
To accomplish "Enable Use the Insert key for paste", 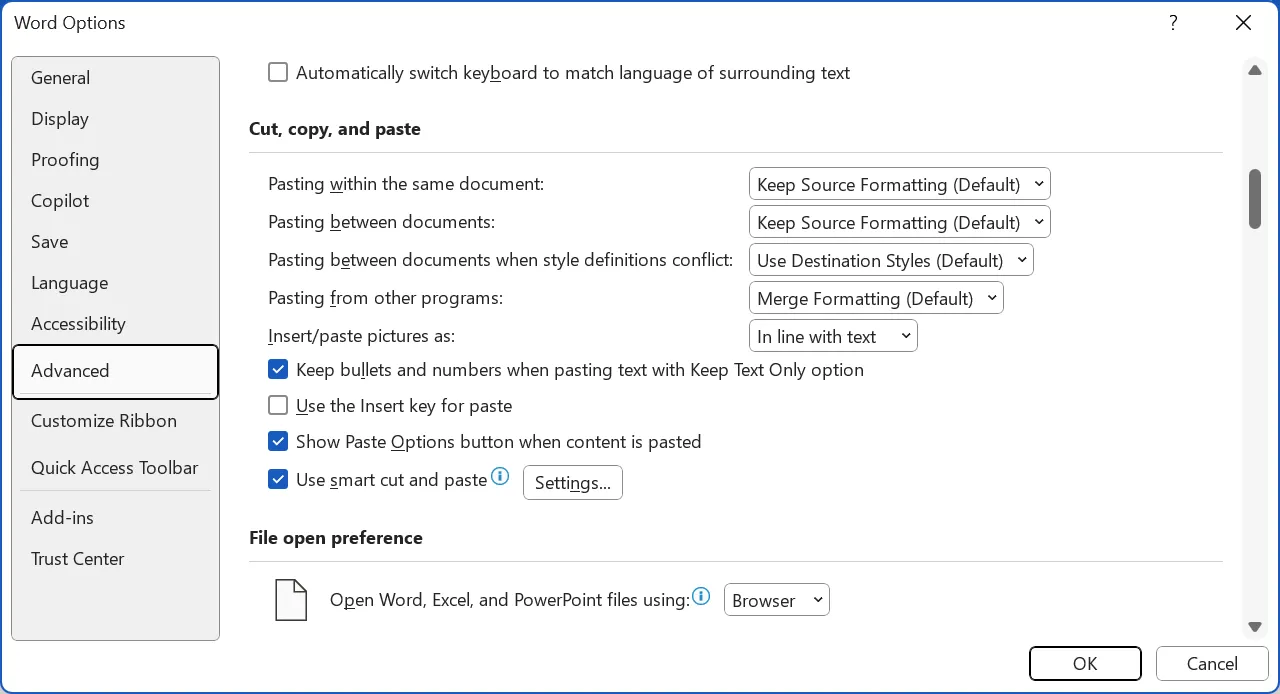I will click(x=278, y=405).
